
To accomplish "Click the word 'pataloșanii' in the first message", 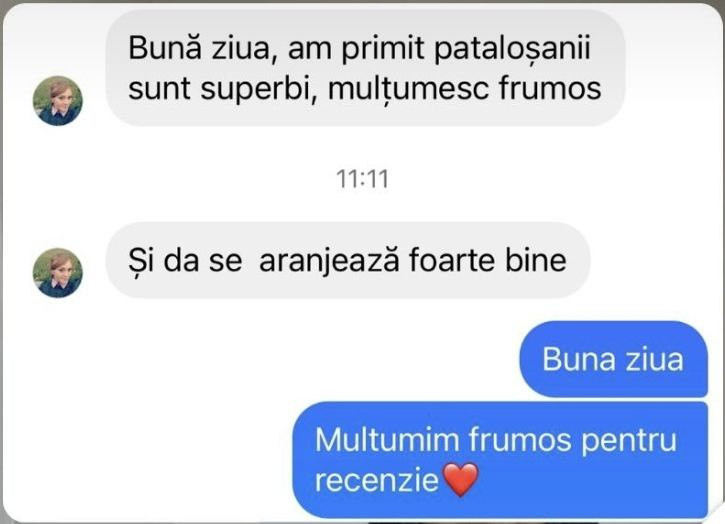I will [x=512, y=48].
